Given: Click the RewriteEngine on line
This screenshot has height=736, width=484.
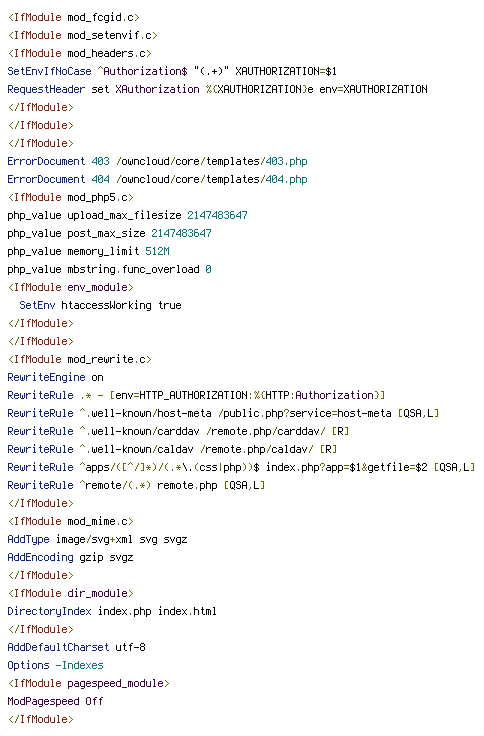Looking at the screenshot, I should tap(55, 377).
